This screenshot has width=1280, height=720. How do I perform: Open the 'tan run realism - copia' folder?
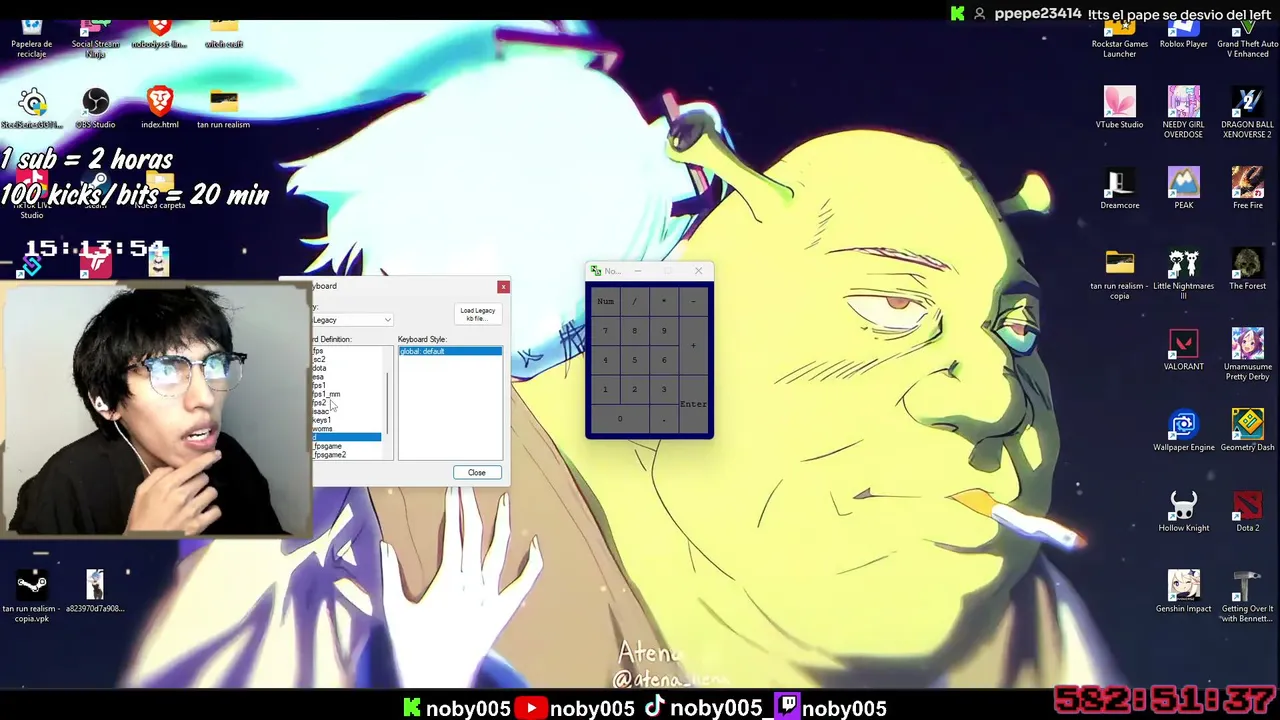pos(1119,274)
